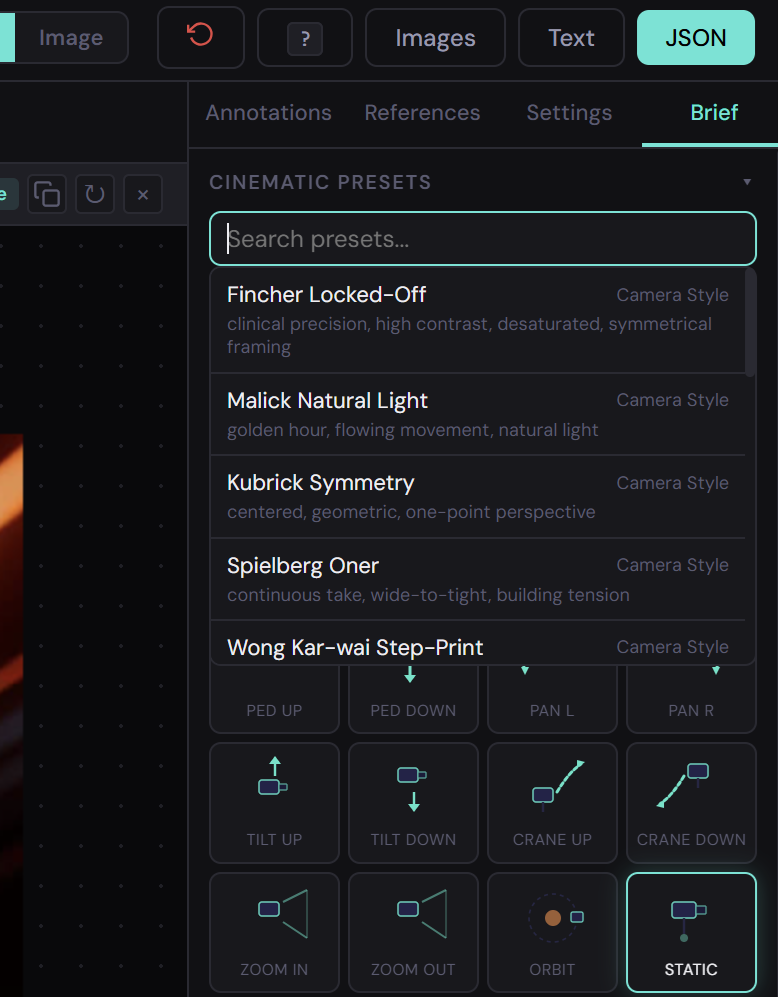
Task: Click the Images button
Action: point(435,38)
